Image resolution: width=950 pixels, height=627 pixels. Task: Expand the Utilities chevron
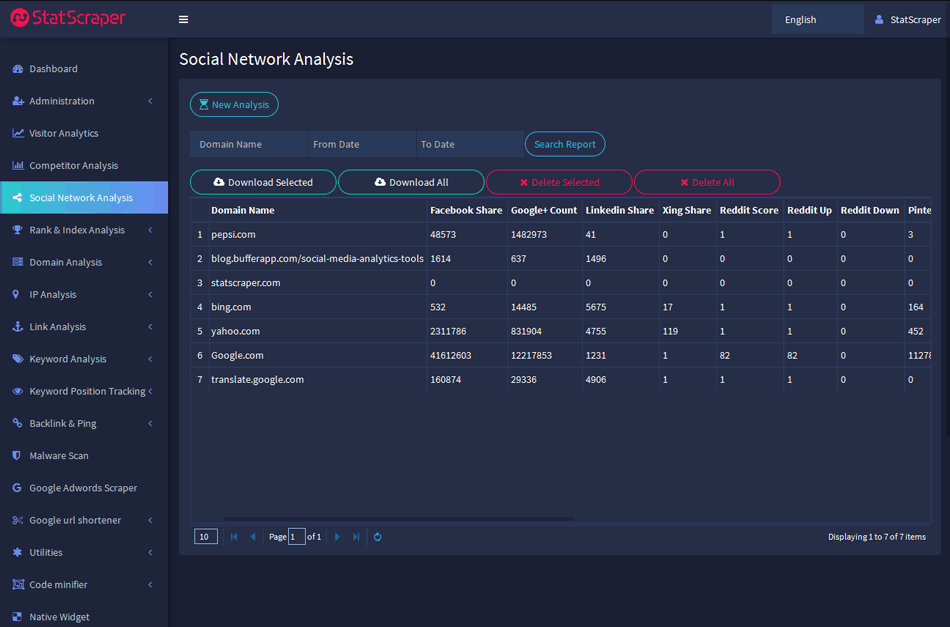click(150, 552)
